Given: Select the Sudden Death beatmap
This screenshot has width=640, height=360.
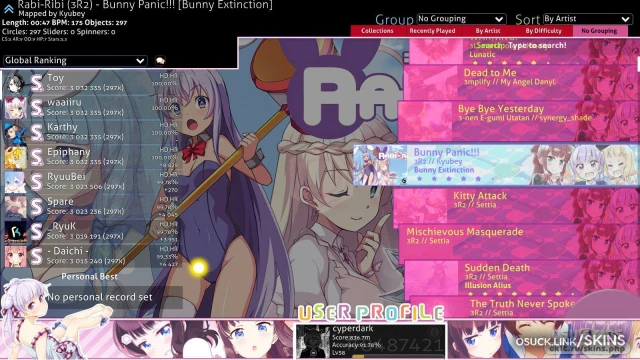Looking at the screenshot, I should tap(522, 279).
